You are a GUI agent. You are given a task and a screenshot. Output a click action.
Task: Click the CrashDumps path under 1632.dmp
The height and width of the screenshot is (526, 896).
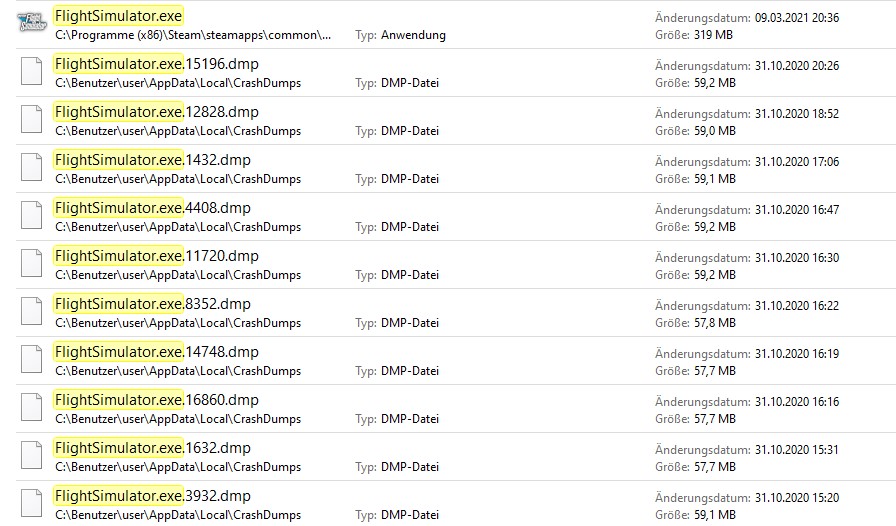coord(178,468)
